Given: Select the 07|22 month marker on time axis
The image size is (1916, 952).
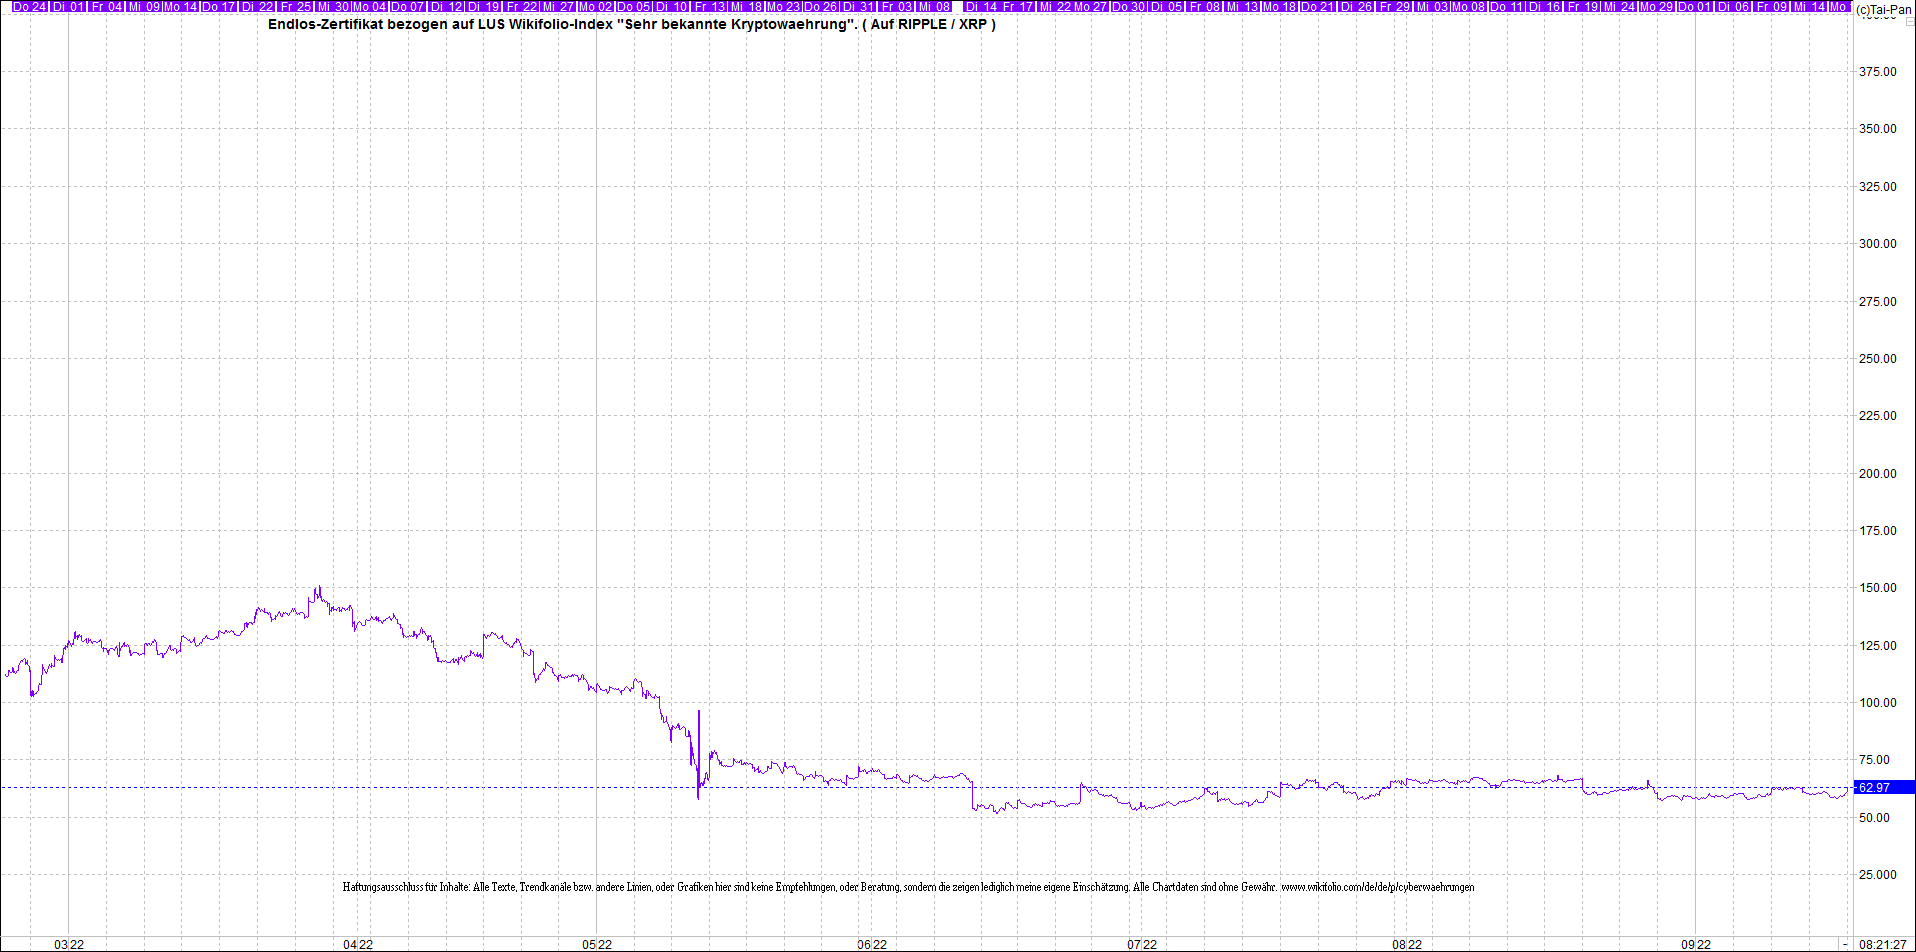Looking at the screenshot, I should (1142, 944).
